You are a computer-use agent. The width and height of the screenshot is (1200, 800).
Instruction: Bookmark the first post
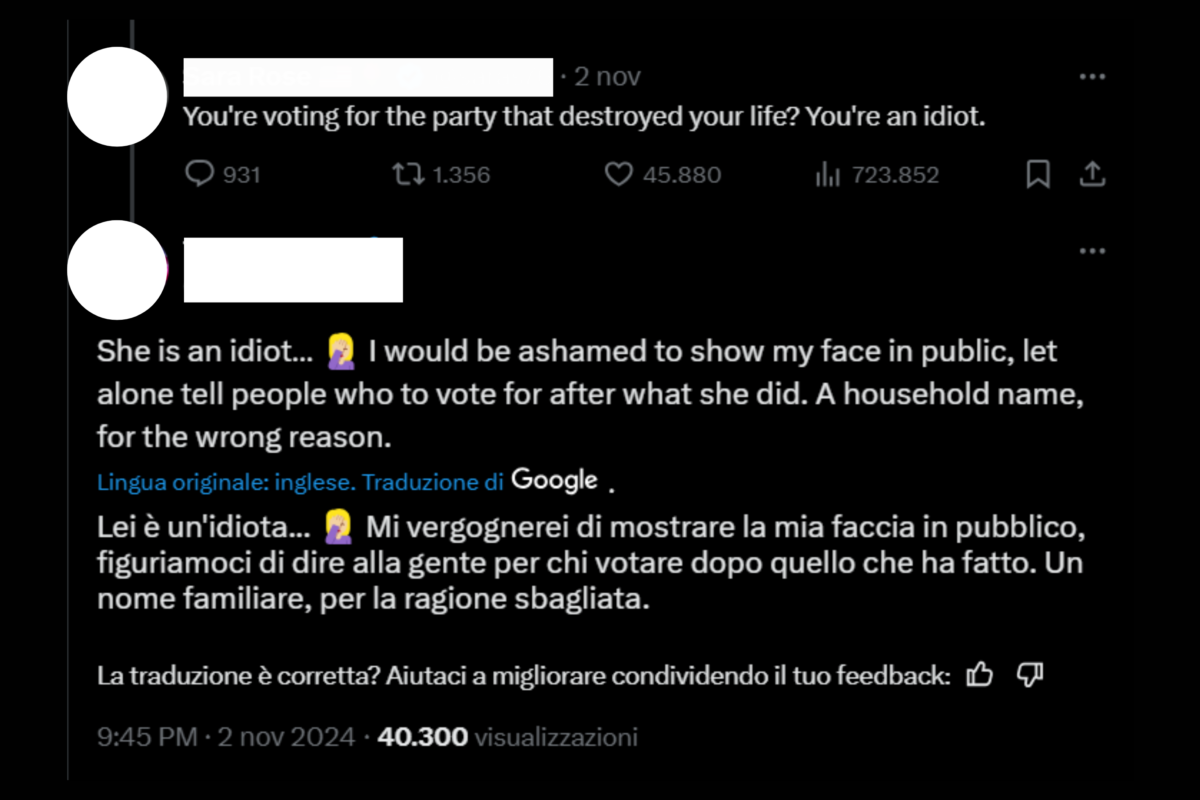(x=1039, y=175)
